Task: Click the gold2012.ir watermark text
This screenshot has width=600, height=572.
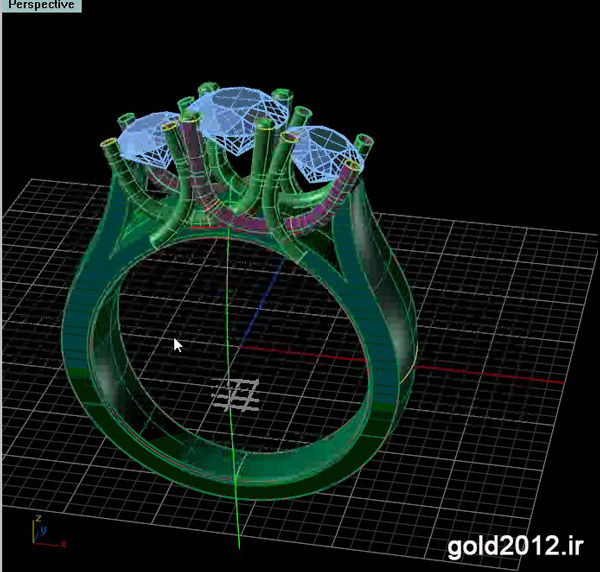Action: (x=513, y=545)
